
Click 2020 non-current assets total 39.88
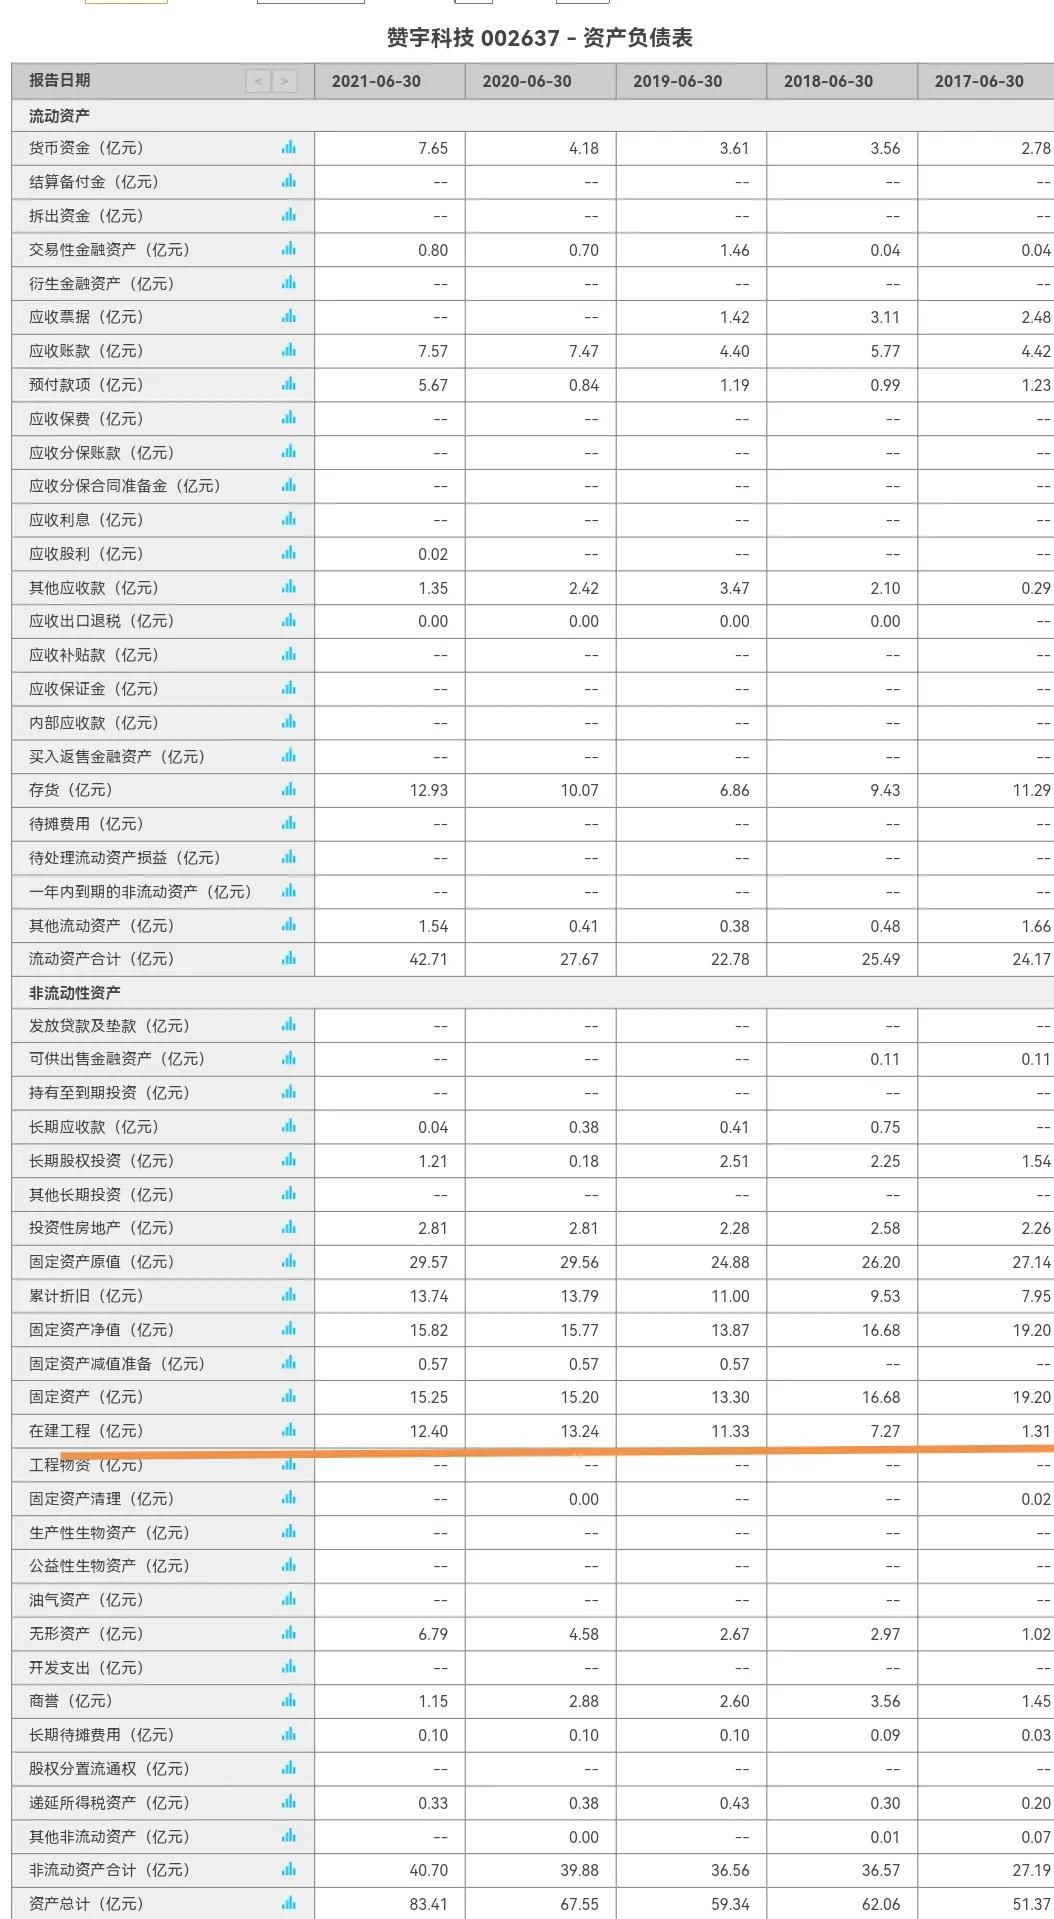click(579, 1870)
